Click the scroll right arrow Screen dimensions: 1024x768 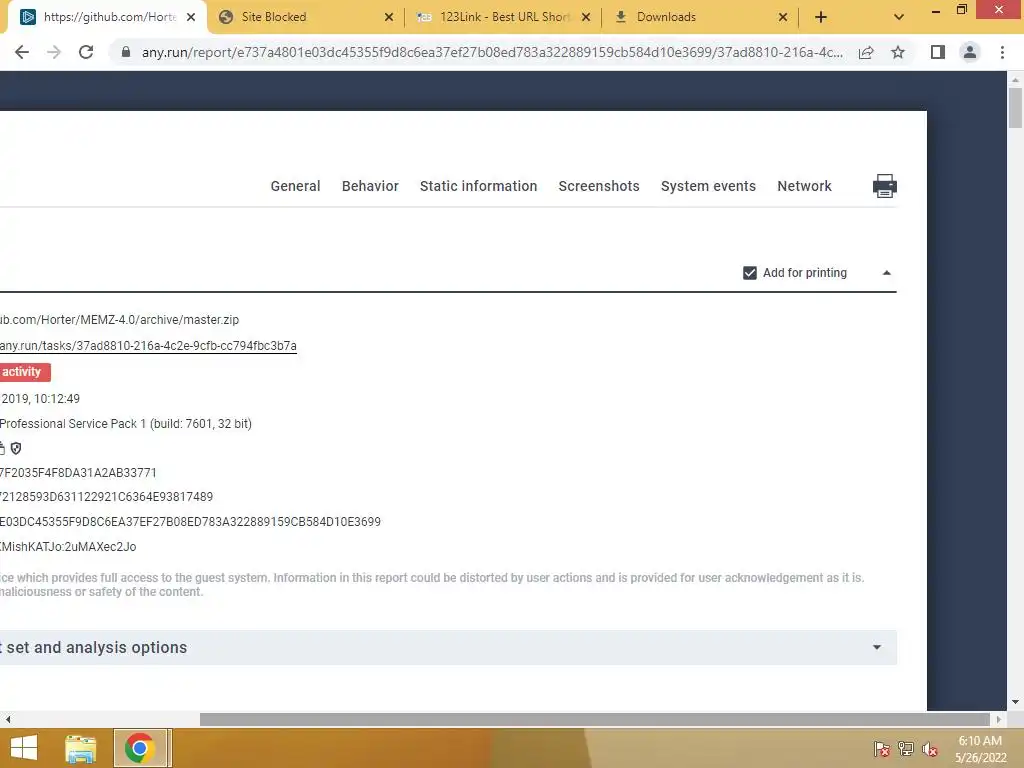click(999, 719)
